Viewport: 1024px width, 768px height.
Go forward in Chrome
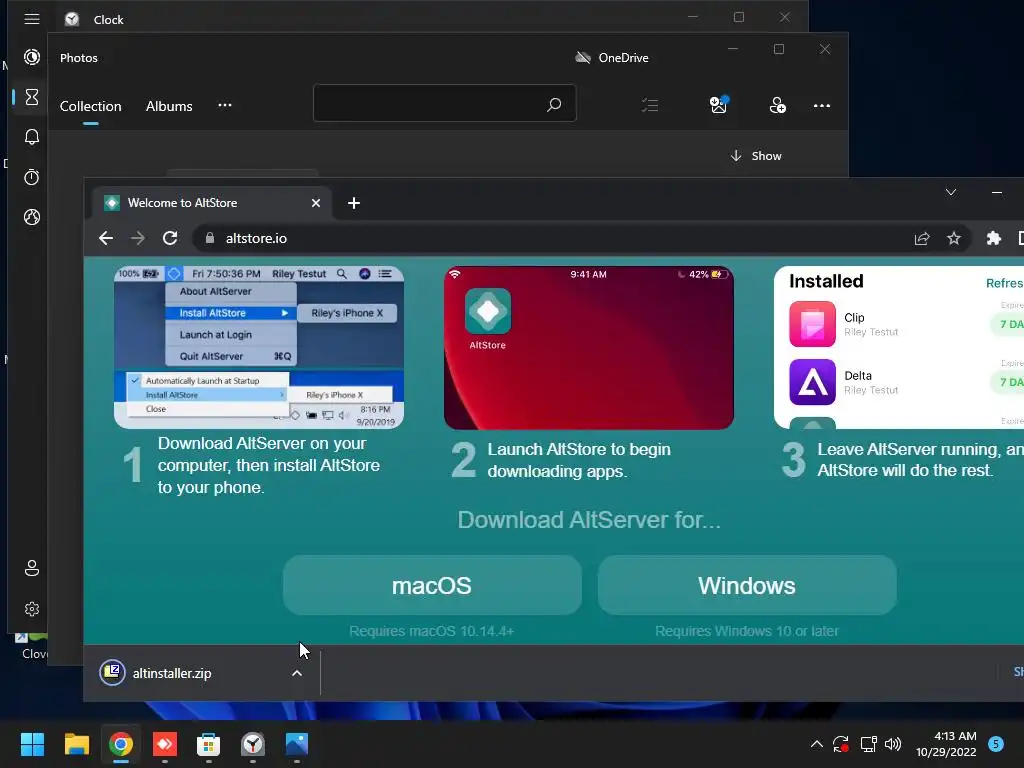coord(138,238)
